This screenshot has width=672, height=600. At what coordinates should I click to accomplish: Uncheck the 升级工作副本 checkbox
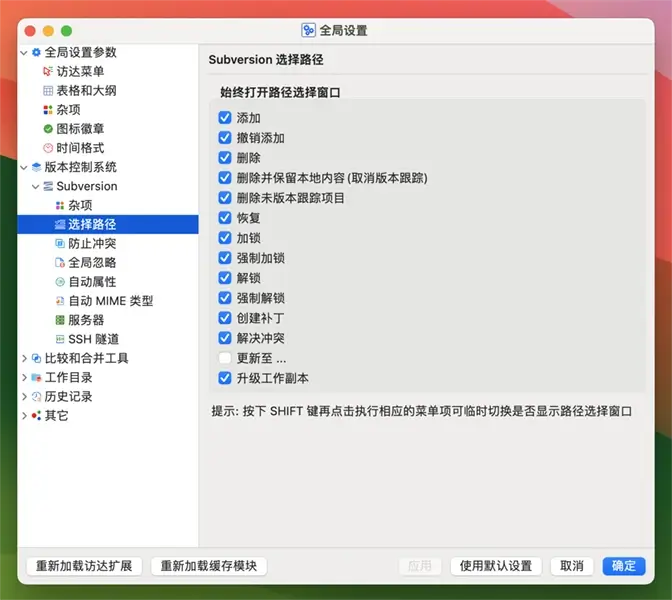(225, 378)
